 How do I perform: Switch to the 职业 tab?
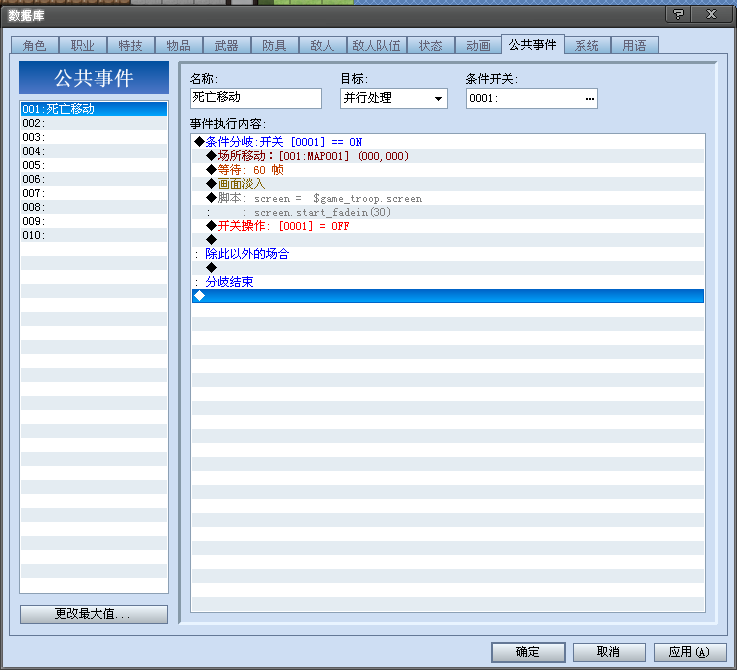pyautogui.click(x=83, y=45)
